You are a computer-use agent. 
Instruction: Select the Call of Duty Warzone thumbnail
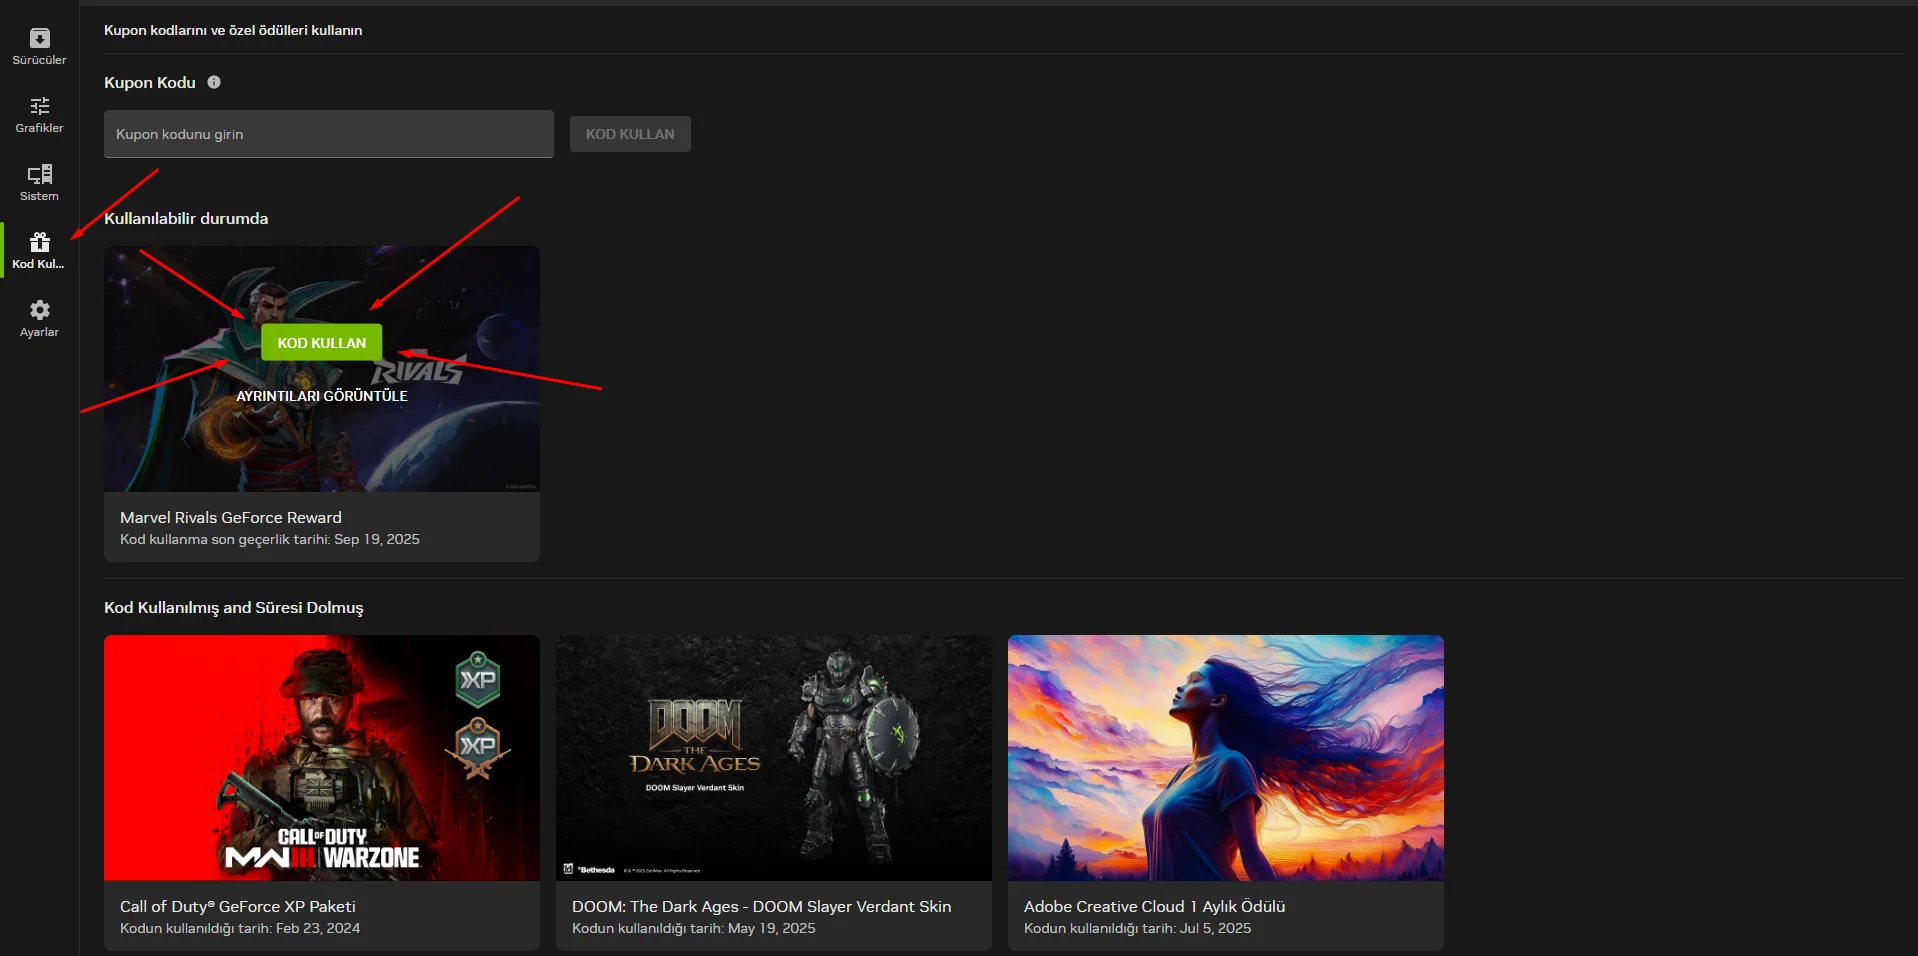[x=322, y=758]
